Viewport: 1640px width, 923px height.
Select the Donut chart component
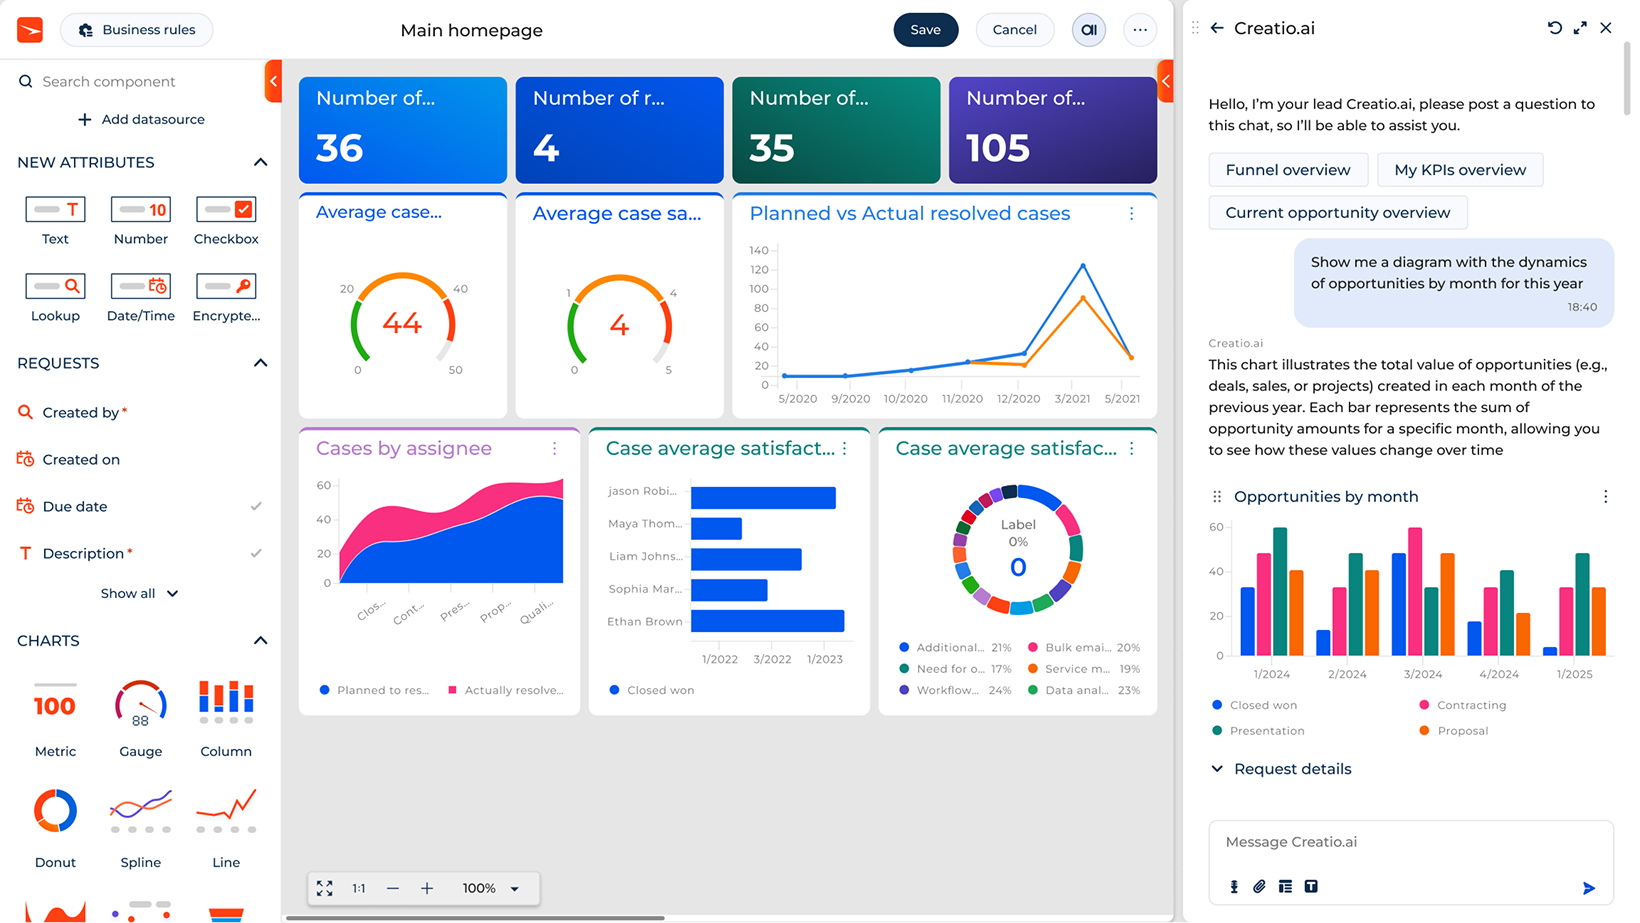click(55, 812)
